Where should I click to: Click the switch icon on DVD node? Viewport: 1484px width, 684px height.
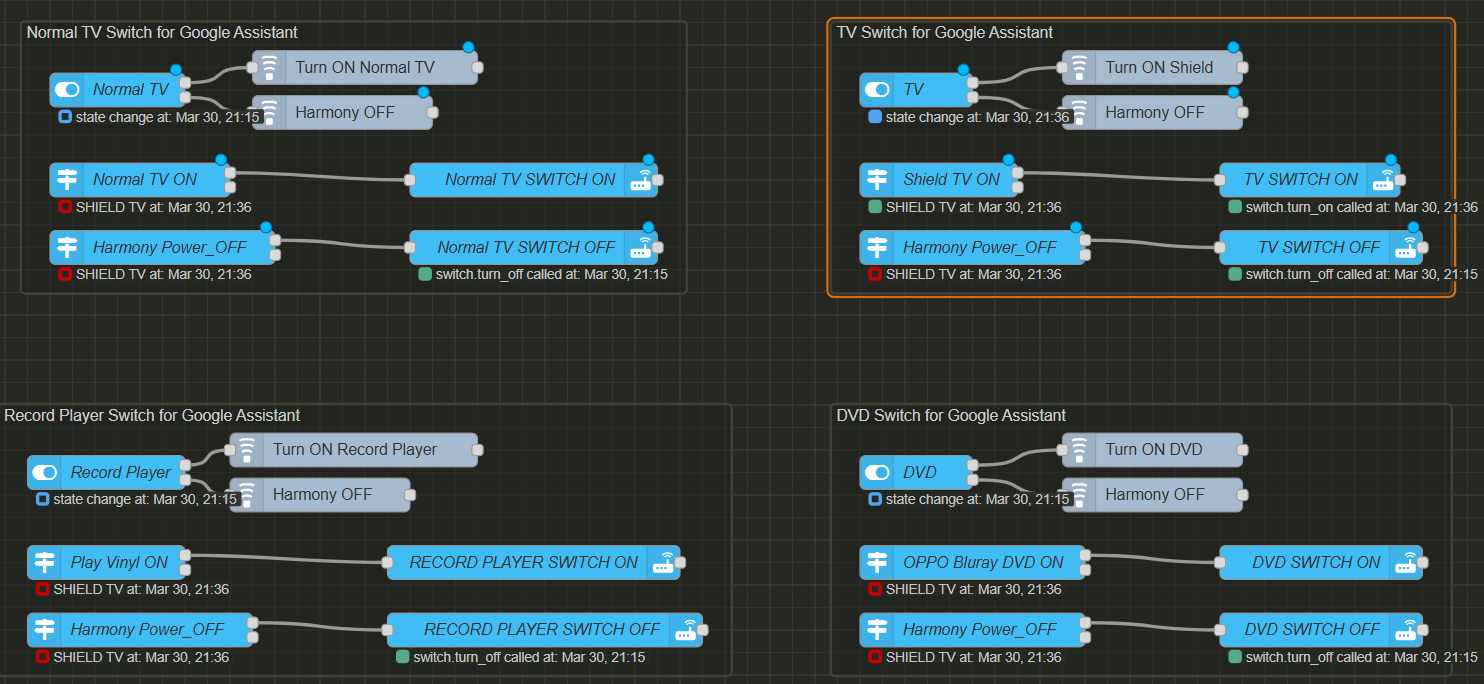tap(877, 473)
